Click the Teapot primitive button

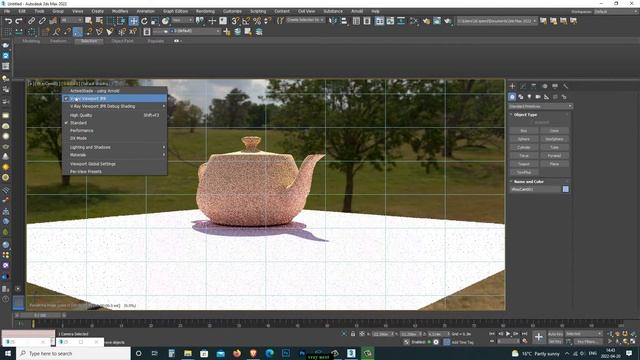[x=524, y=164]
